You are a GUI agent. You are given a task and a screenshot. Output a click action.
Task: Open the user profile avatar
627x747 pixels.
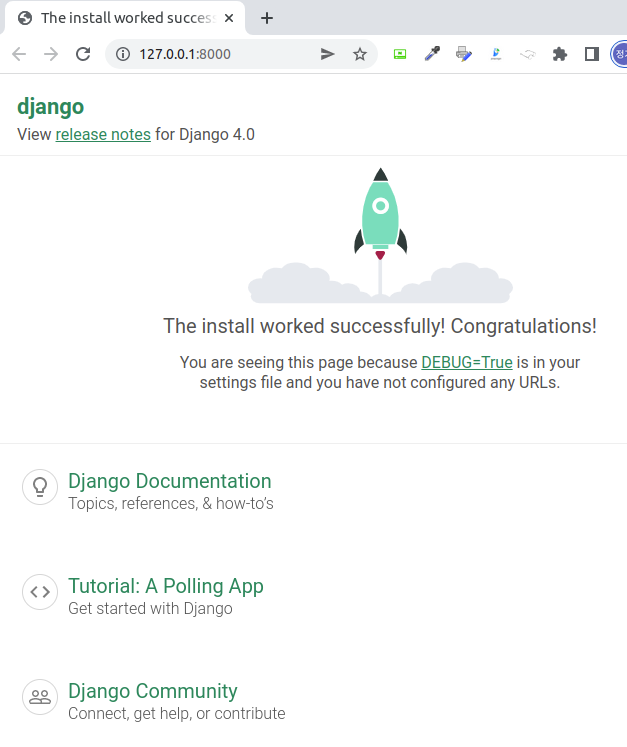[x=619, y=54]
